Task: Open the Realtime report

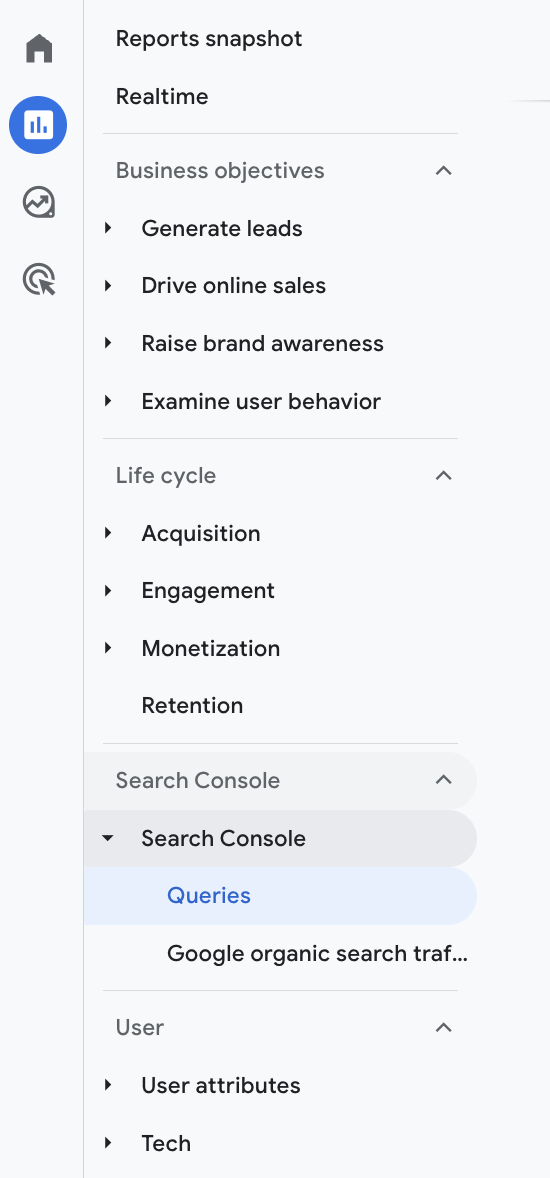Action: coord(162,96)
